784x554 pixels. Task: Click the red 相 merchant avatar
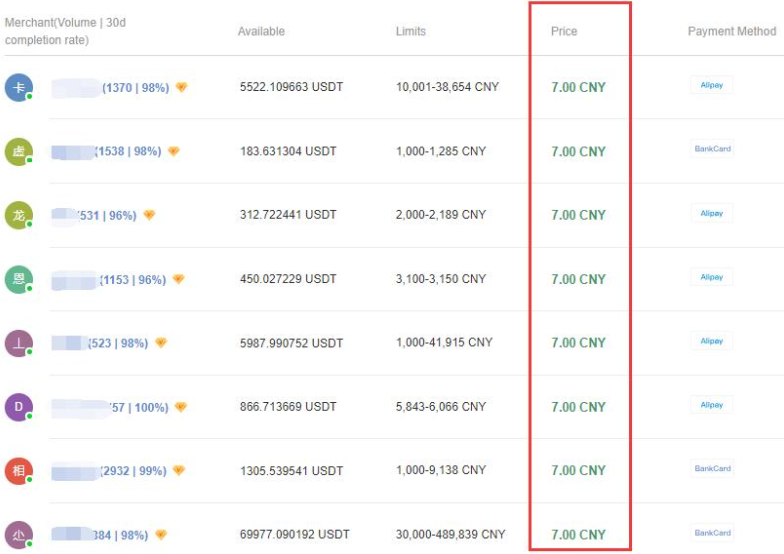pos(18,470)
